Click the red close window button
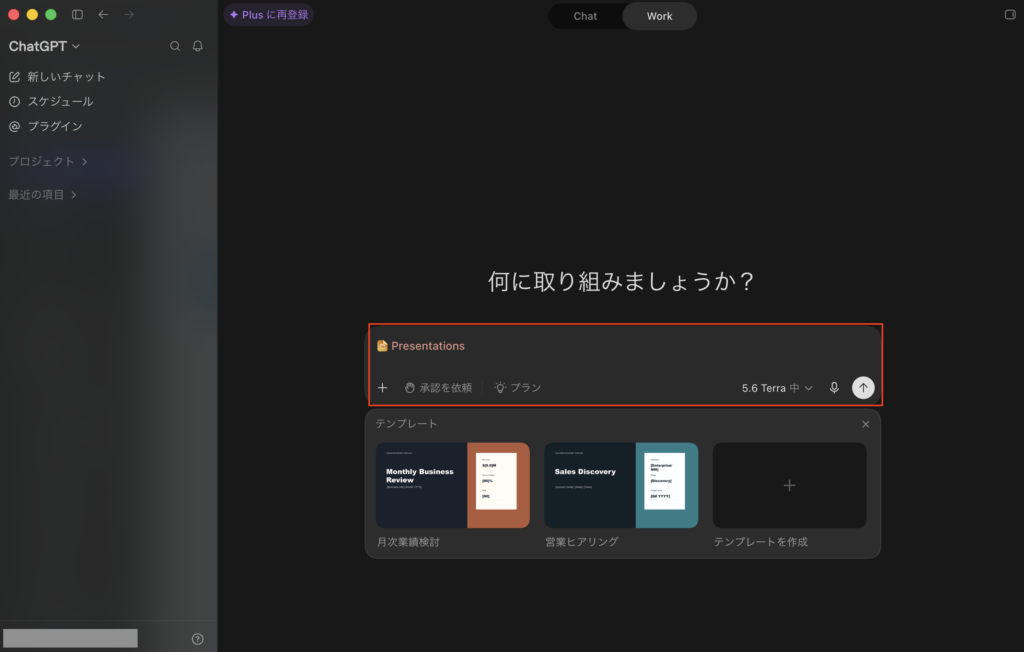Image resolution: width=1024 pixels, height=652 pixels. coord(14,14)
